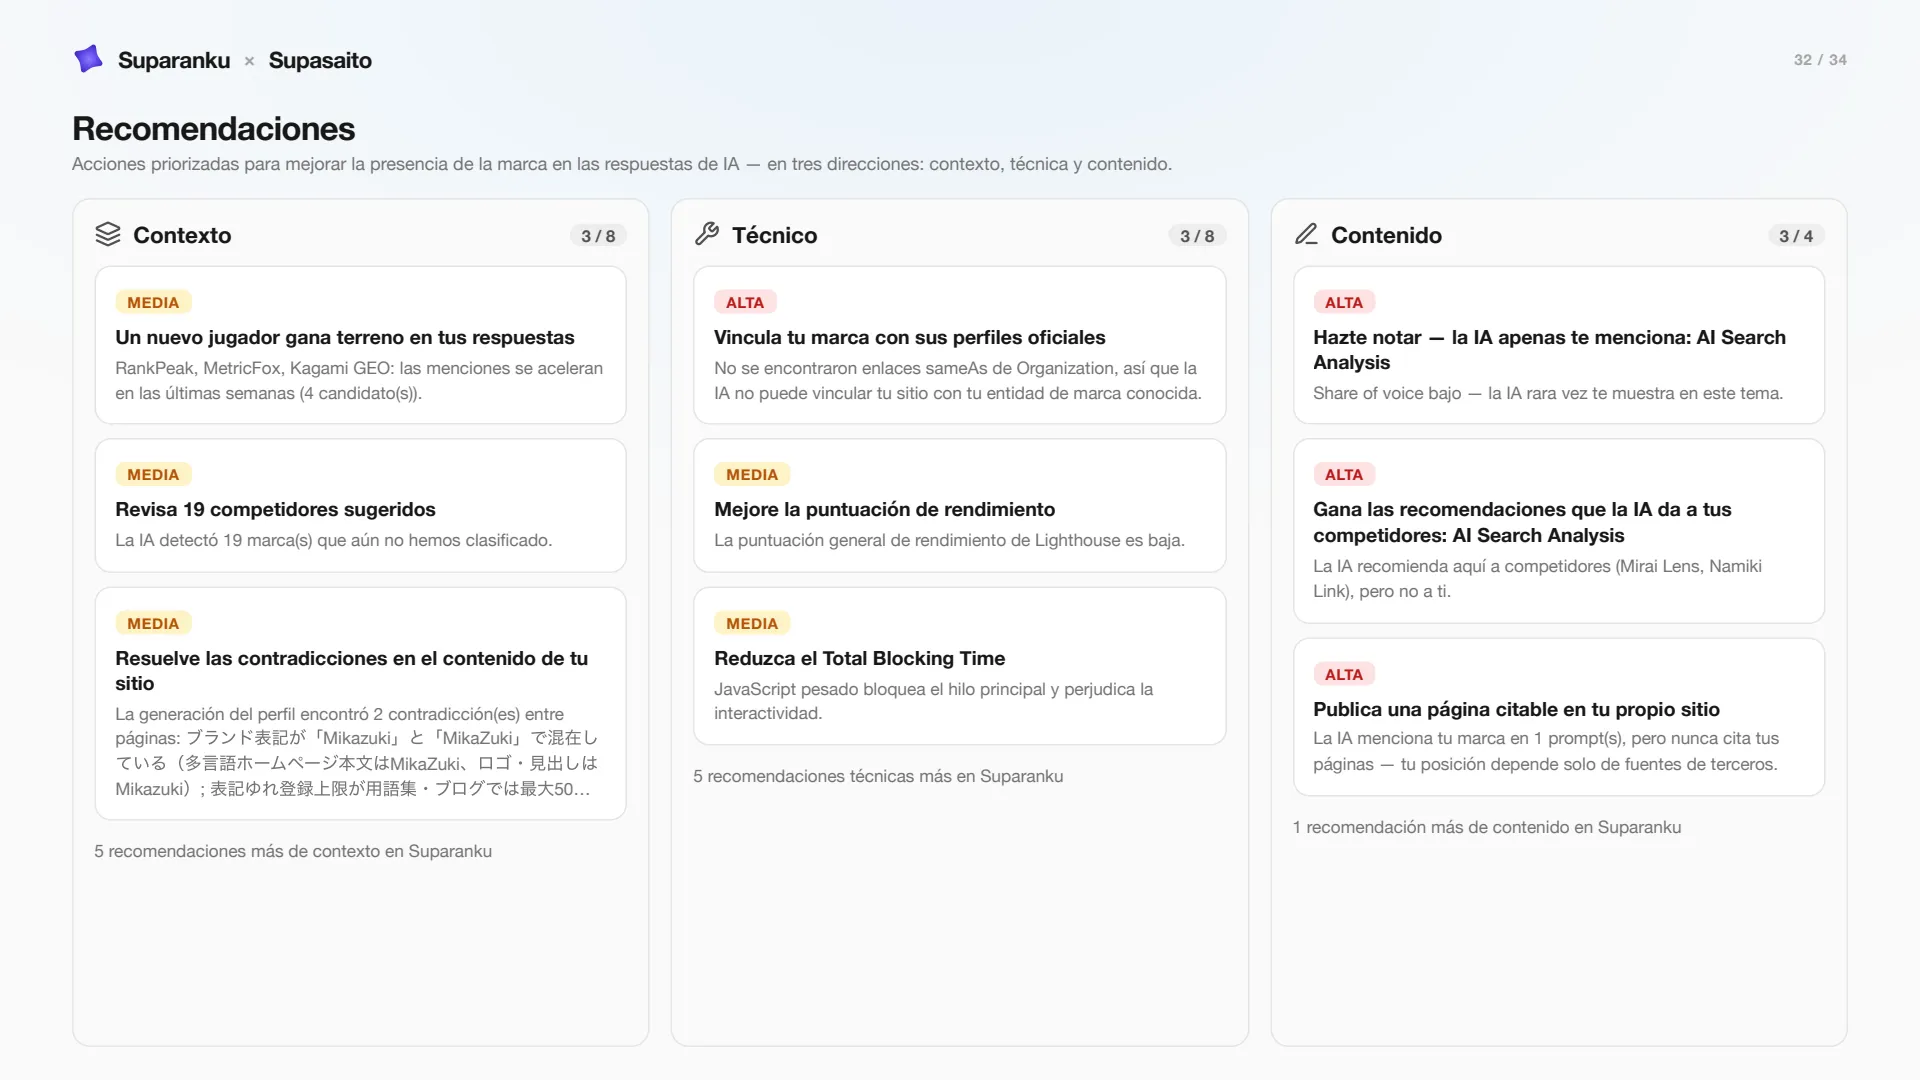Viewport: 1920px width, 1080px height.
Task: Click the Contexto layers icon
Action: point(108,234)
